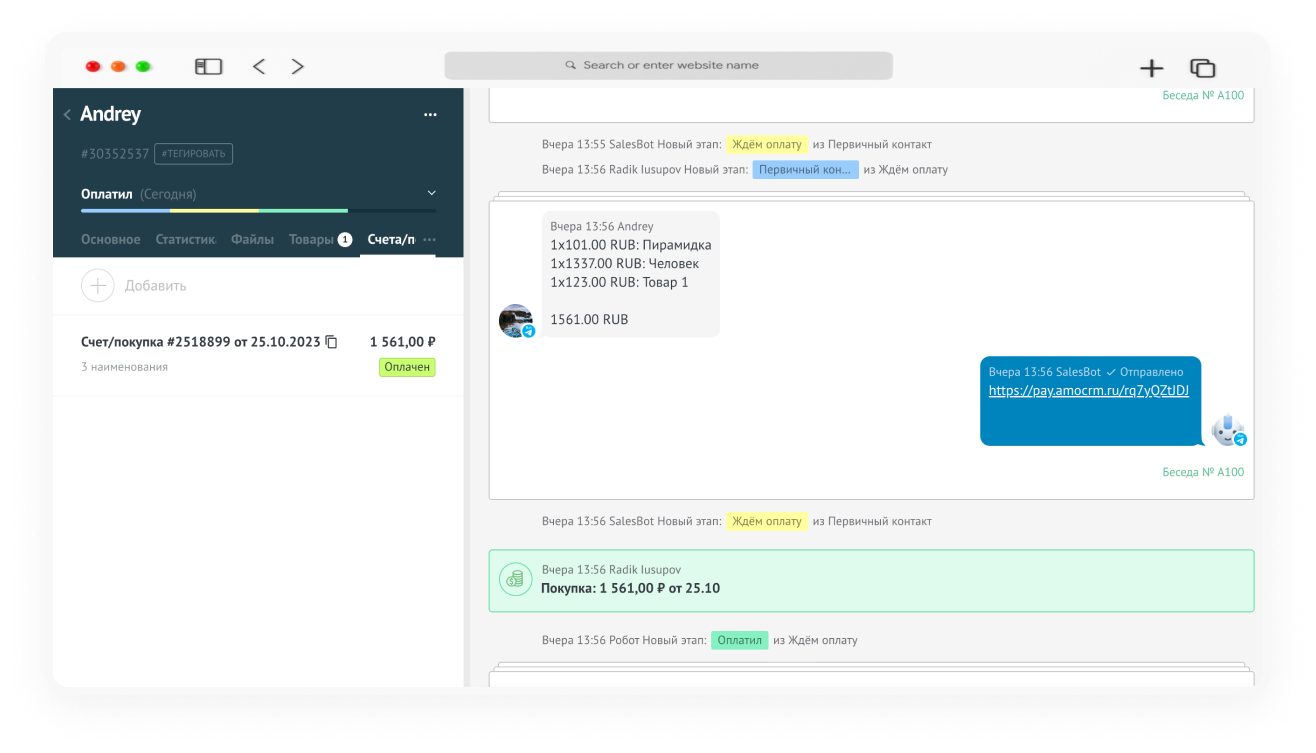Open the Файлы tab

click(x=252, y=240)
